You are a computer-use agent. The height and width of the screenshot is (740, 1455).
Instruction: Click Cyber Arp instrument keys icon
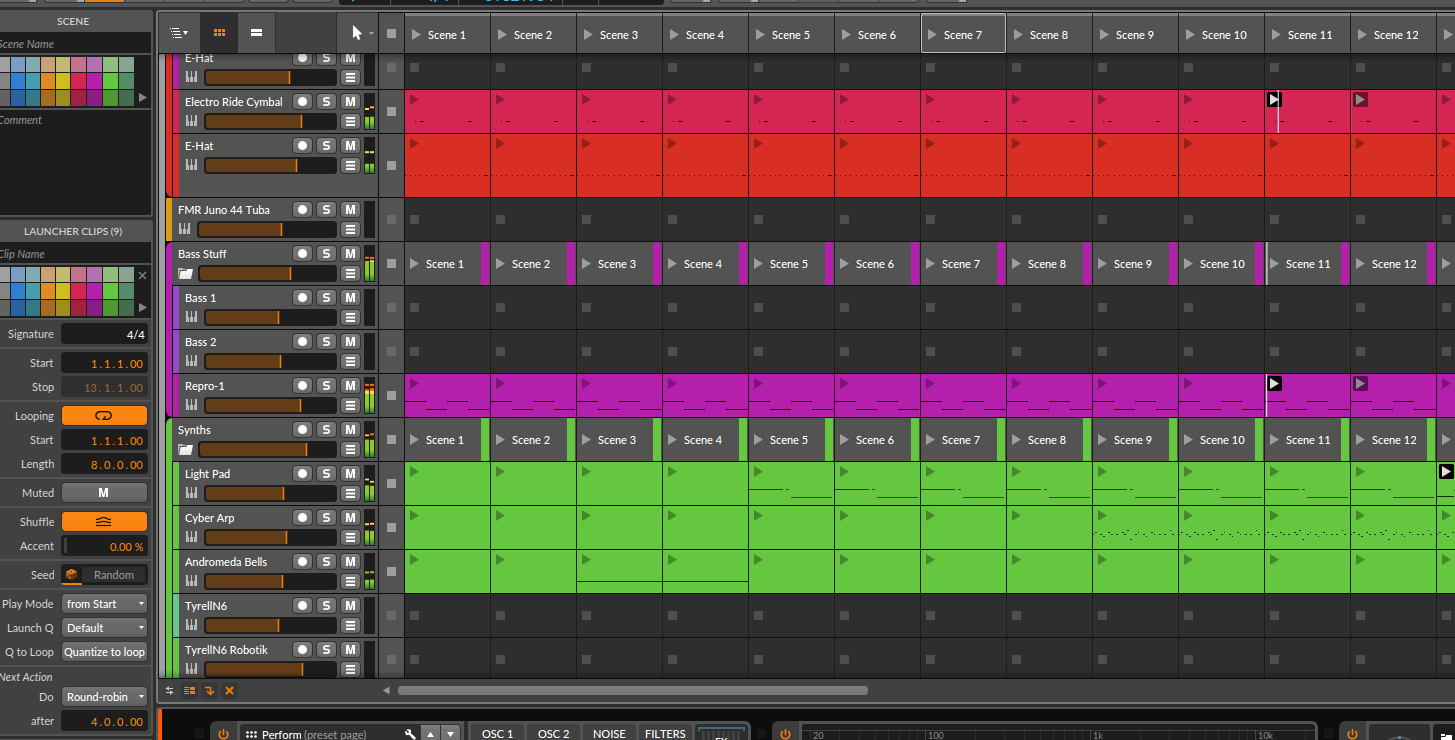point(191,537)
